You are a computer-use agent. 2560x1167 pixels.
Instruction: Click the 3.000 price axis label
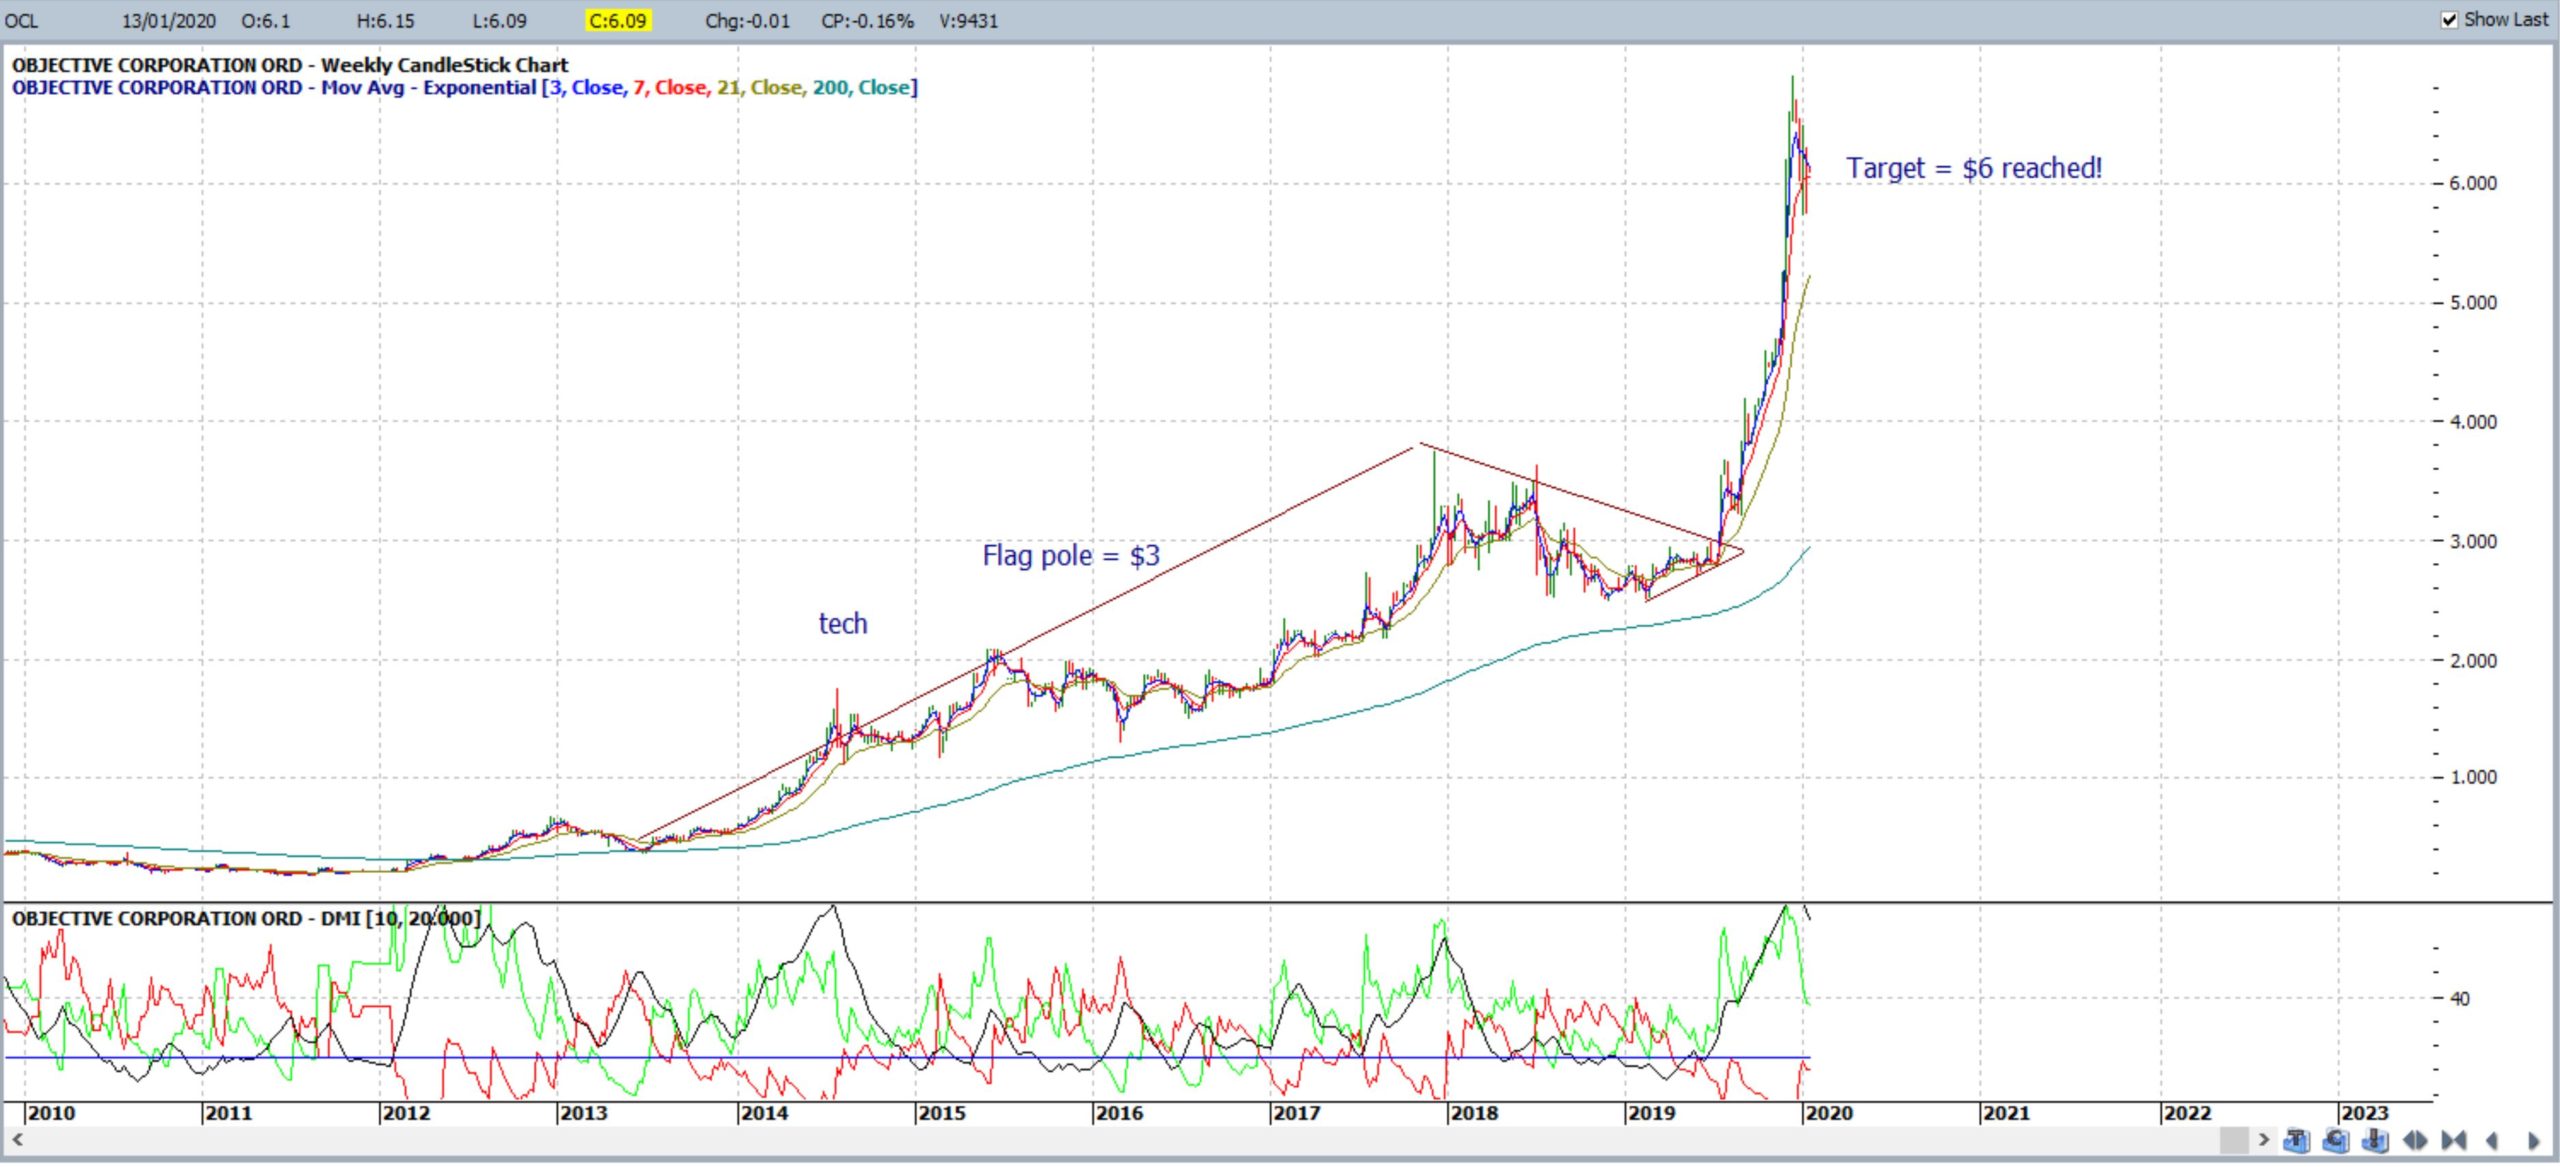point(2473,542)
